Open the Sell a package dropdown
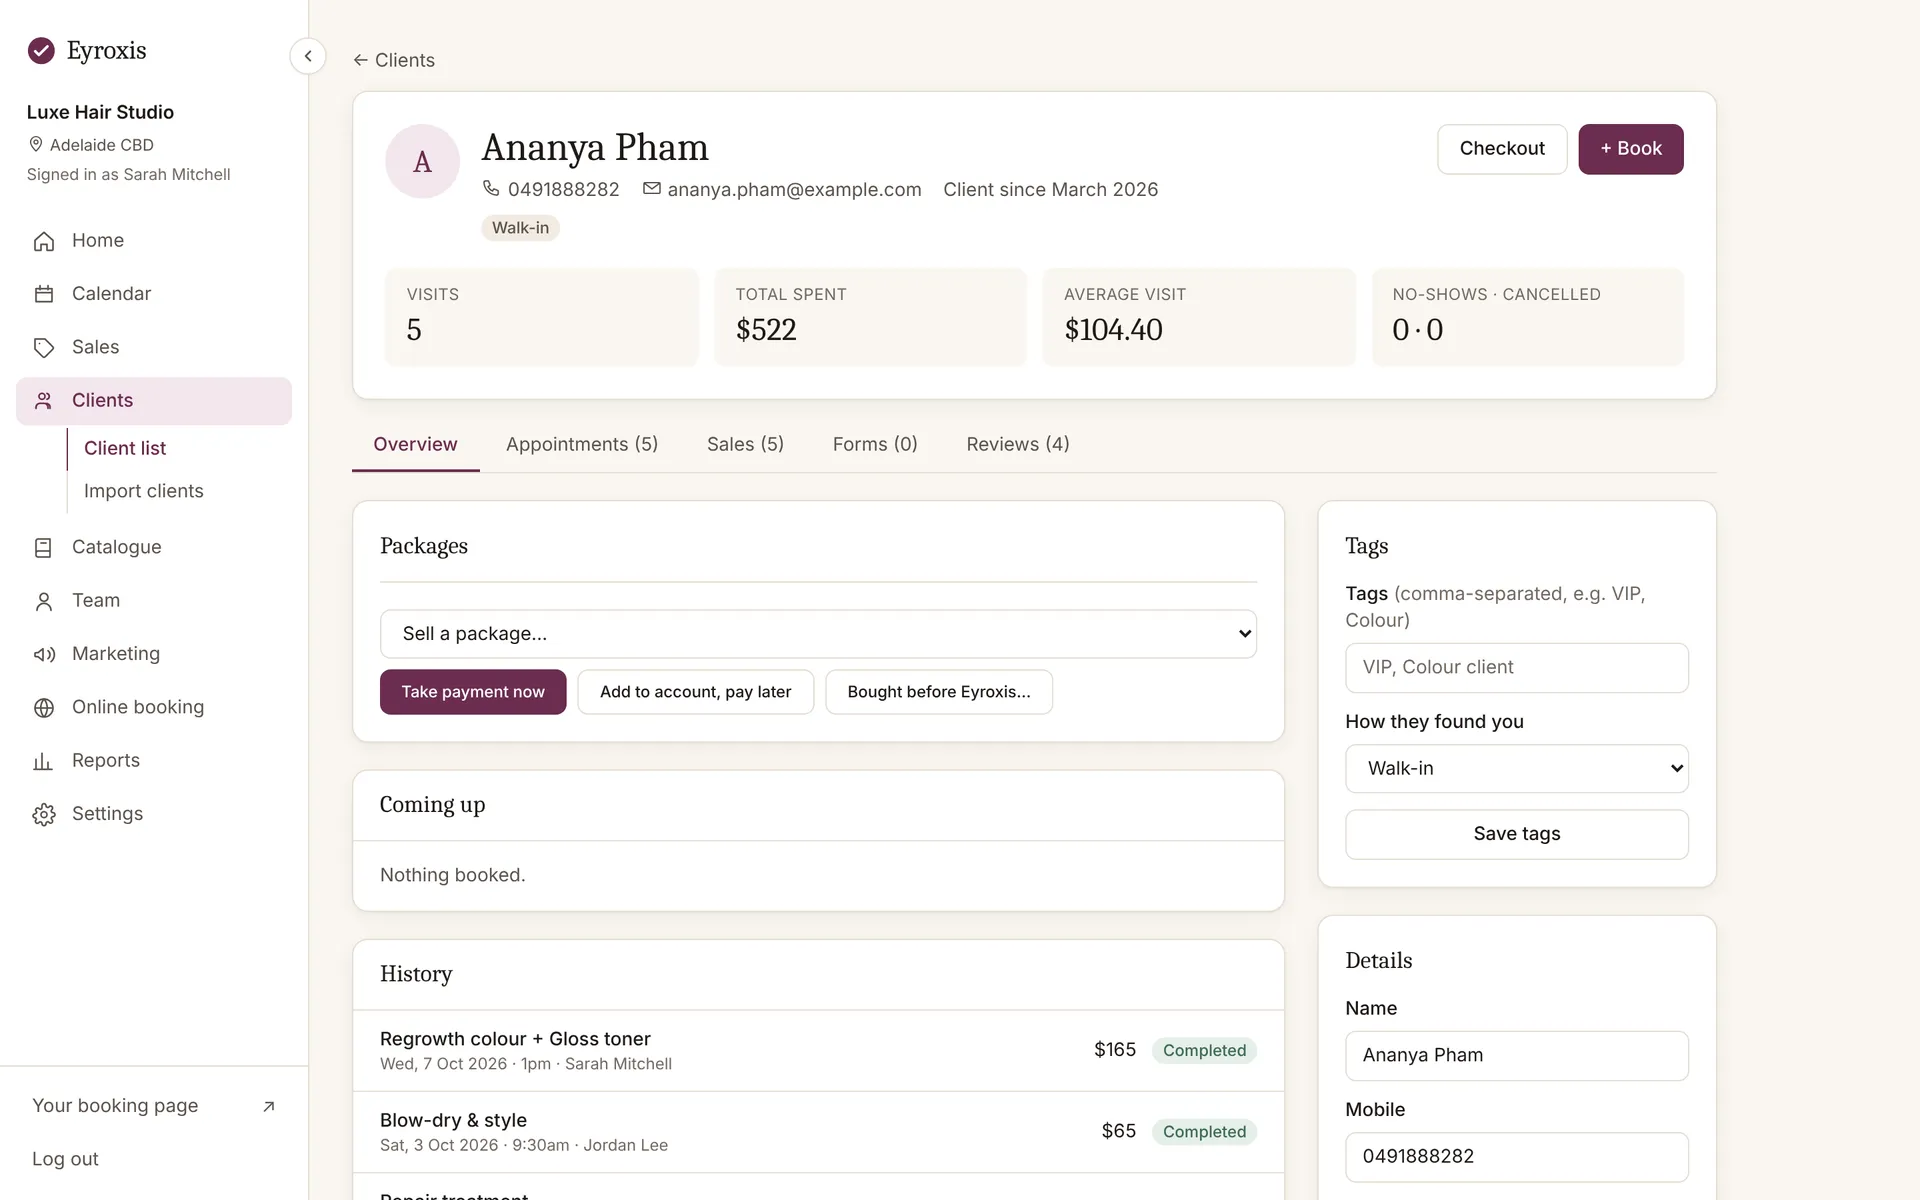1920x1200 pixels. (x=818, y=634)
